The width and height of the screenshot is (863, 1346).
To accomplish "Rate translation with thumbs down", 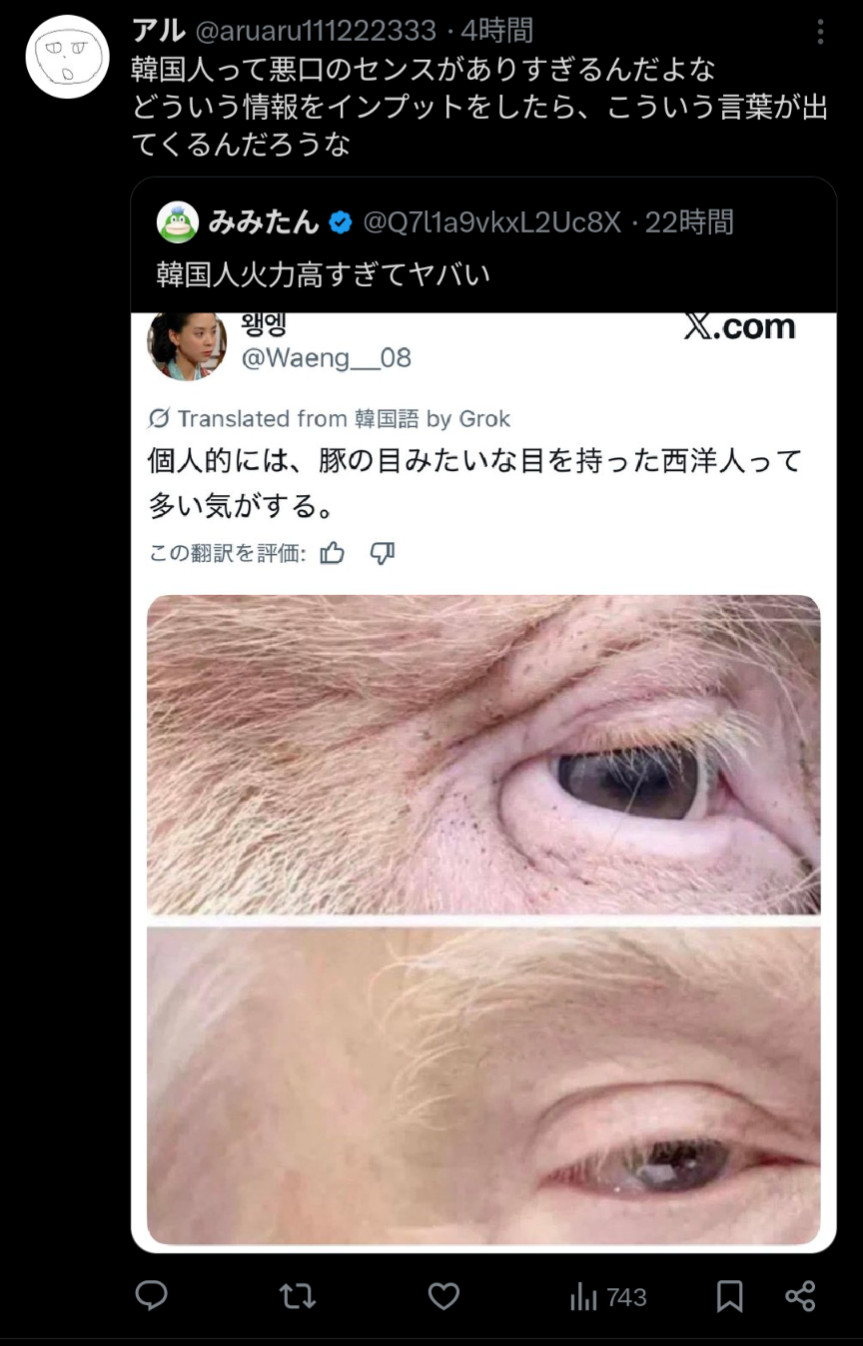I will pos(382,553).
